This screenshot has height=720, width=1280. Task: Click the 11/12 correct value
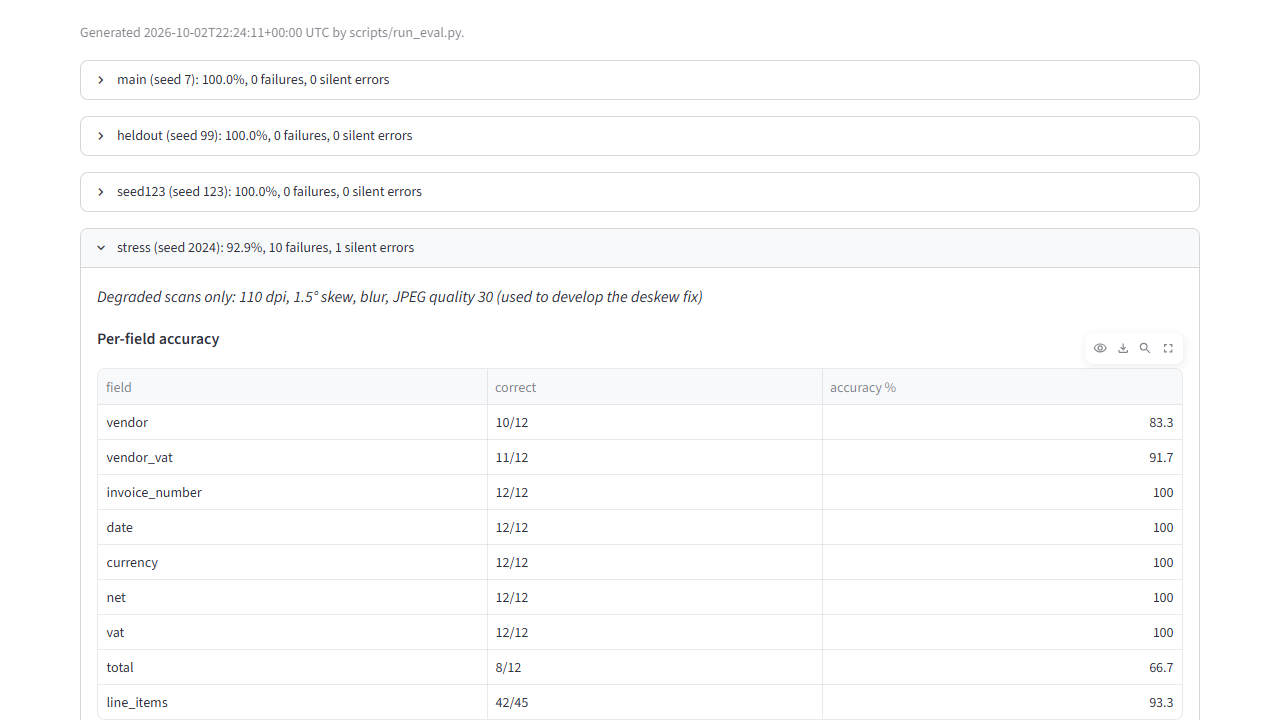pos(654,457)
